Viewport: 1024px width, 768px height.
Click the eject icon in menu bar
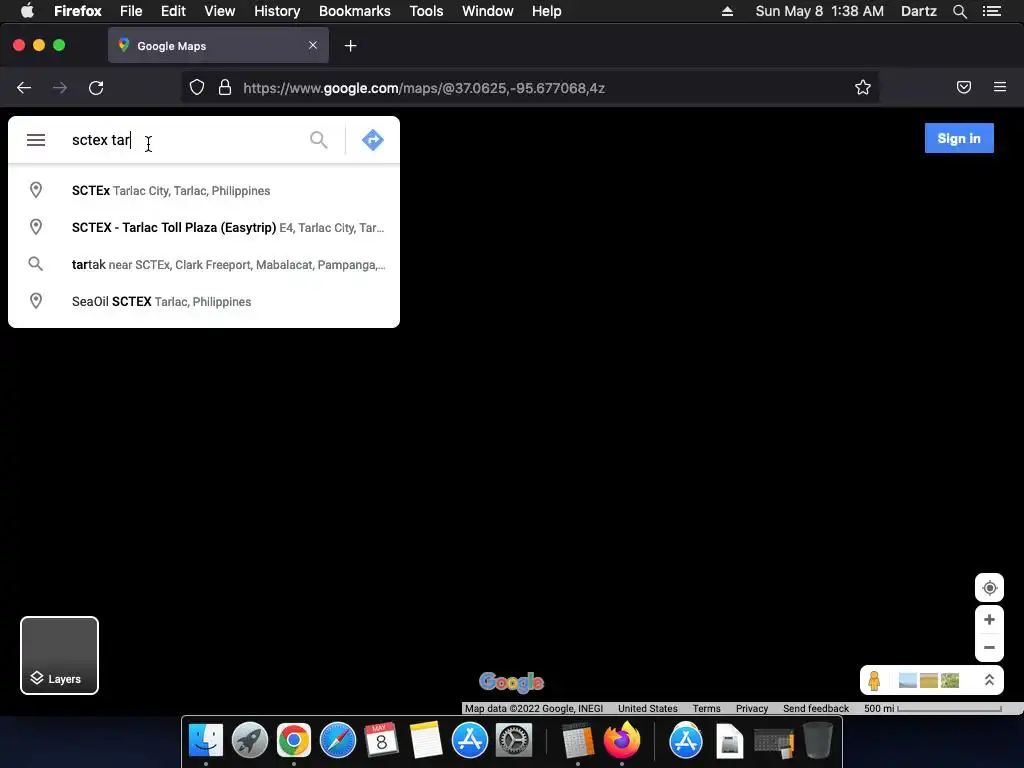coord(727,11)
